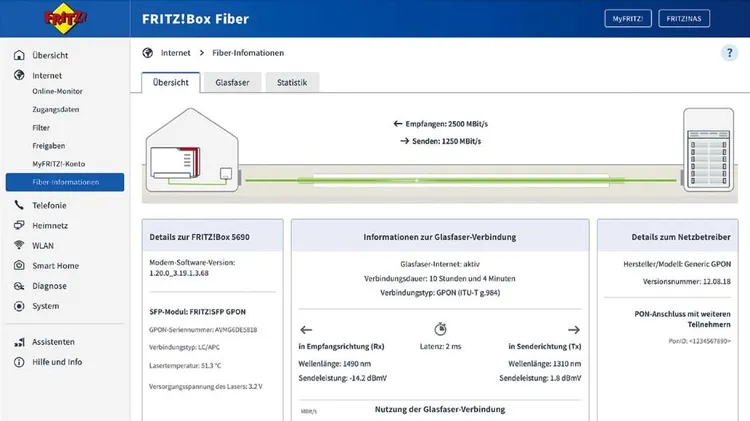This screenshot has height=421, width=750.
Task: Click the WLAN menu label
Action: point(43,245)
